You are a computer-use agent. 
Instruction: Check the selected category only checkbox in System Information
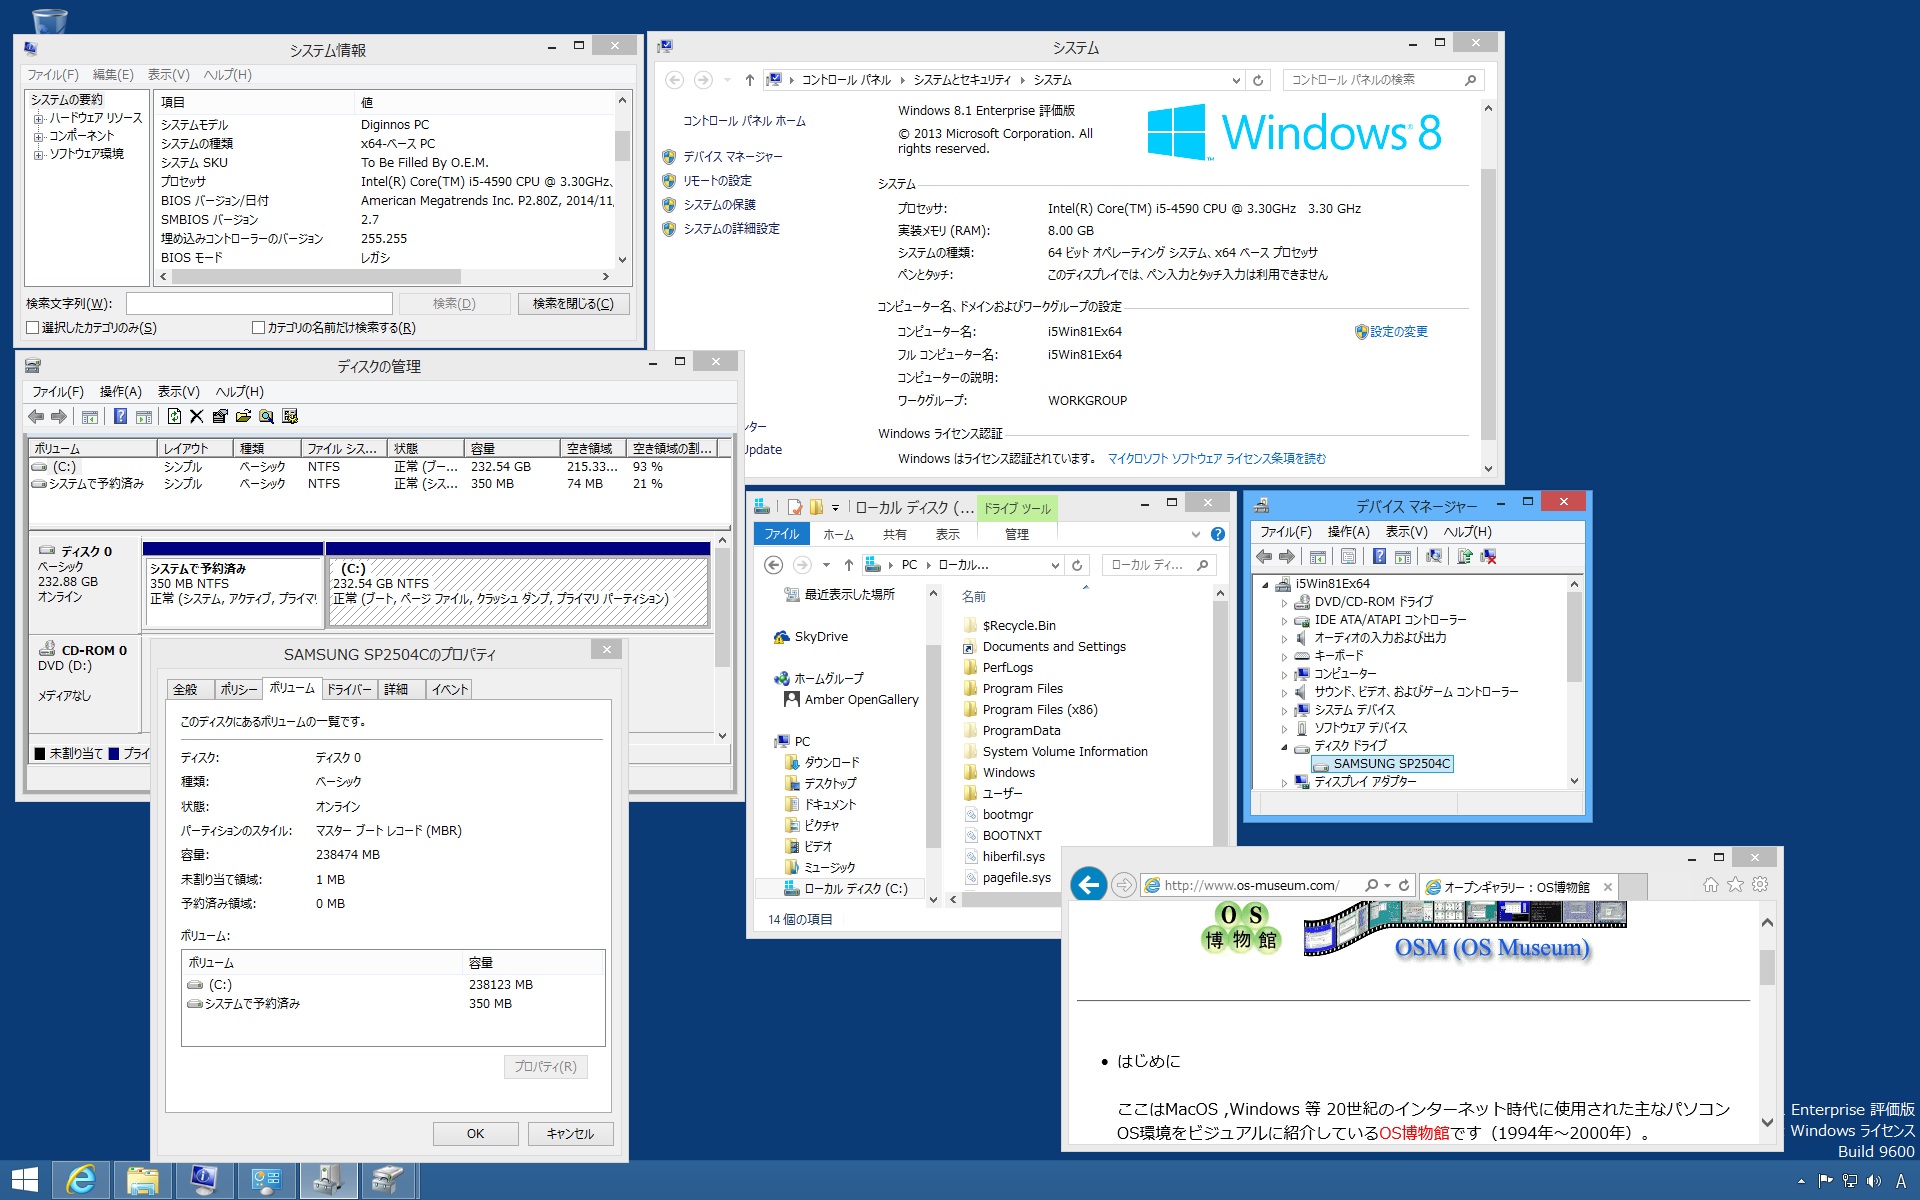(33, 328)
